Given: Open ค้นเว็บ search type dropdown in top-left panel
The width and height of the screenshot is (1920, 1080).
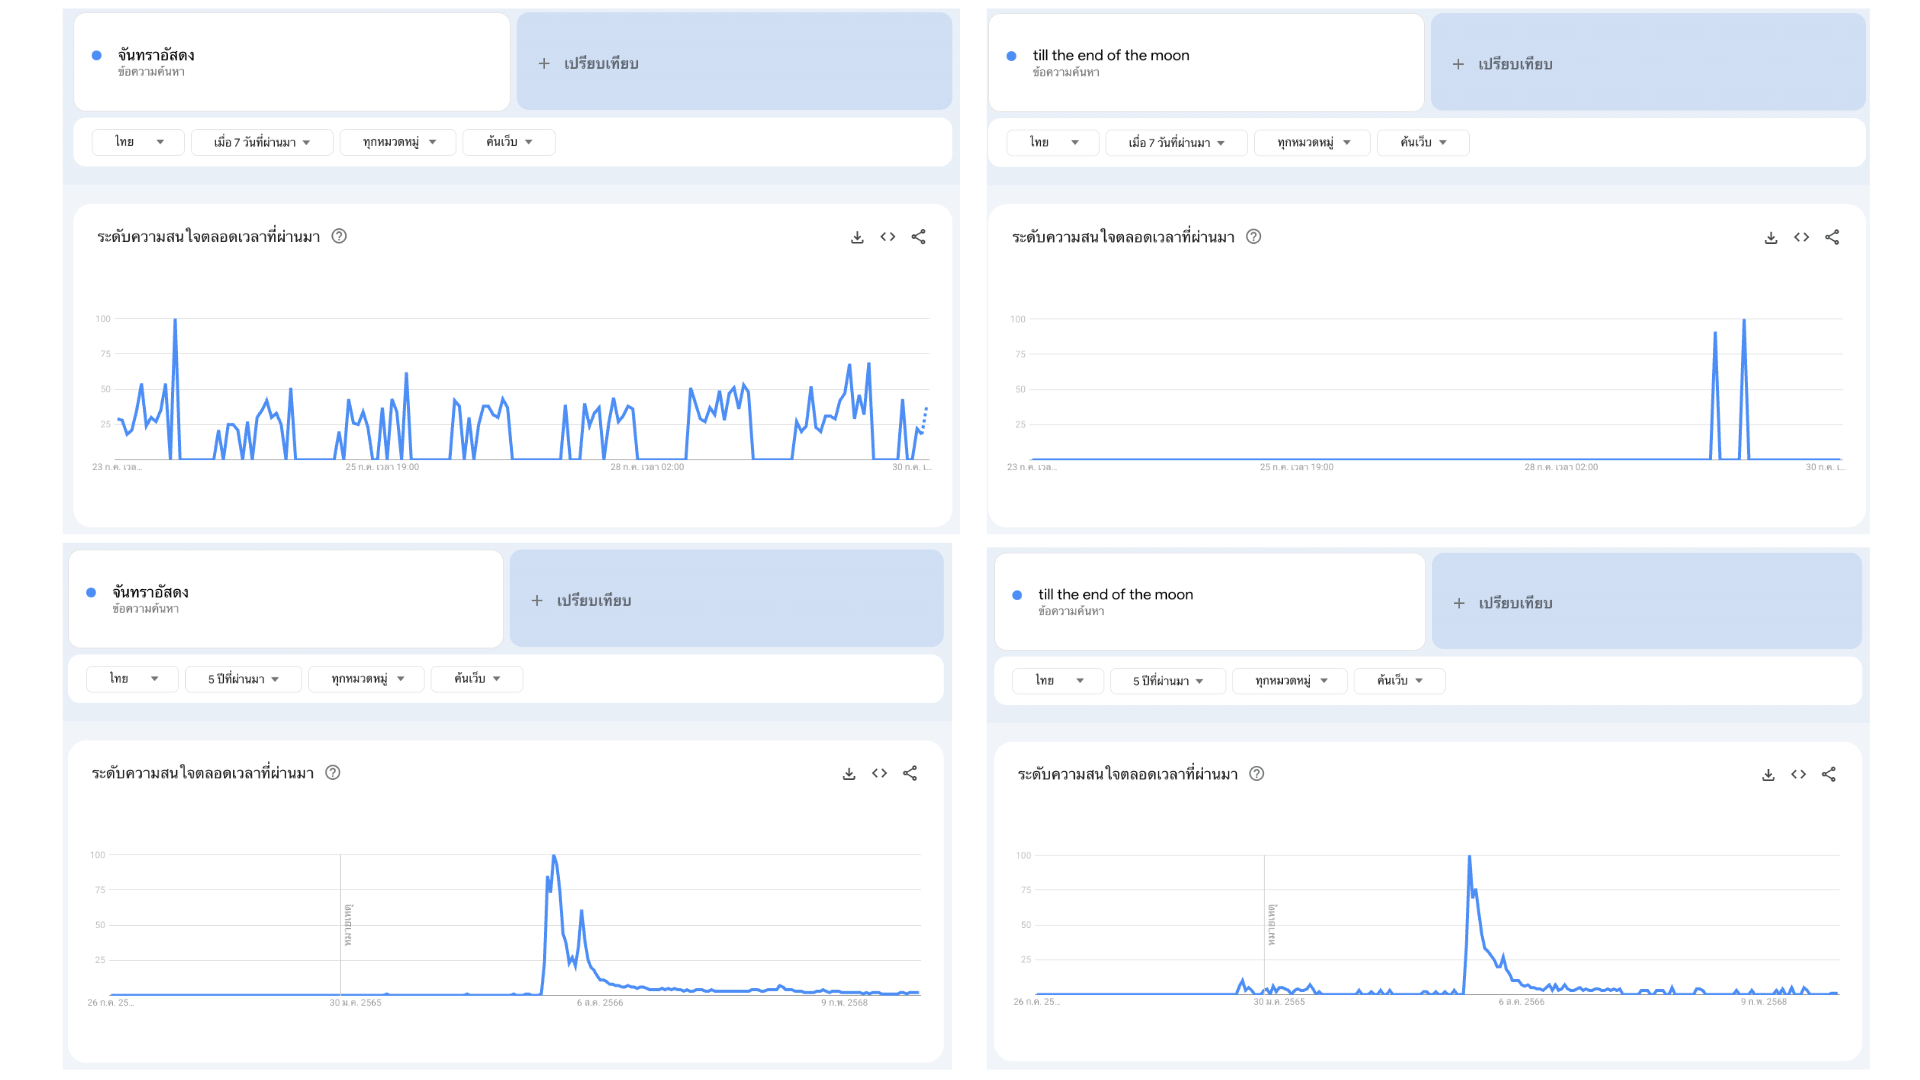Looking at the screenshot, I should 508,142.
